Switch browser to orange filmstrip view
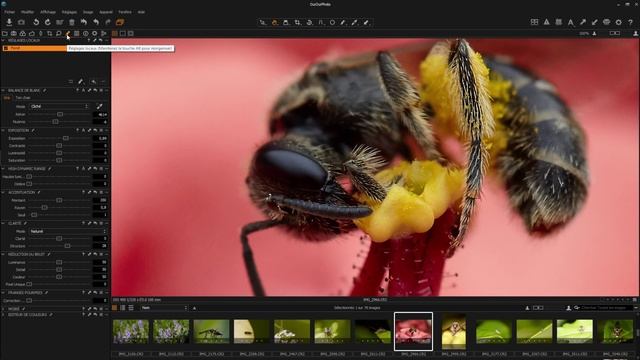This screenshot has height=360, width=640. 115,308
